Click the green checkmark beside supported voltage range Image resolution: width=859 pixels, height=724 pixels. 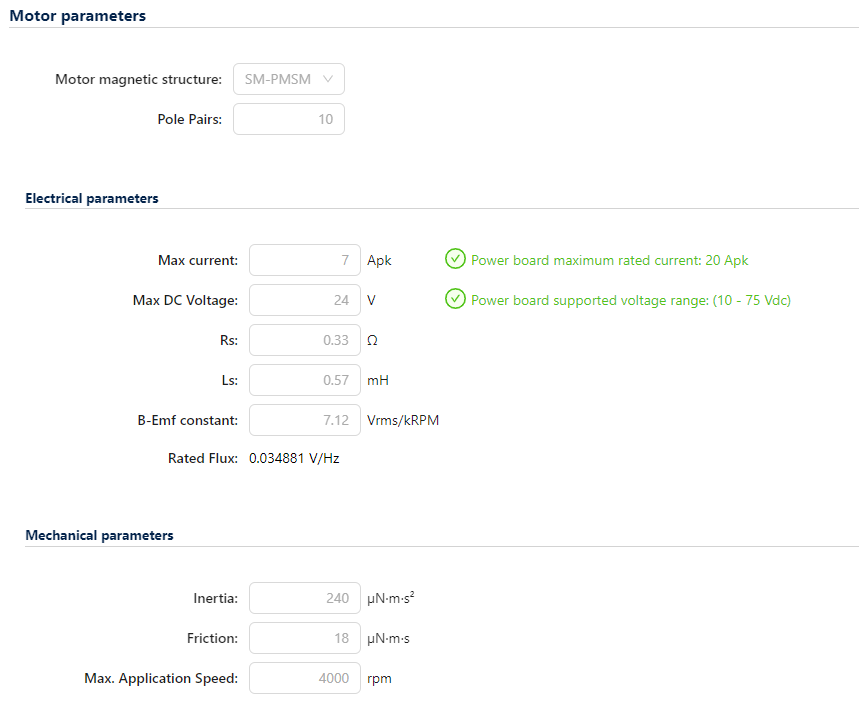click(x=455, y=299)
